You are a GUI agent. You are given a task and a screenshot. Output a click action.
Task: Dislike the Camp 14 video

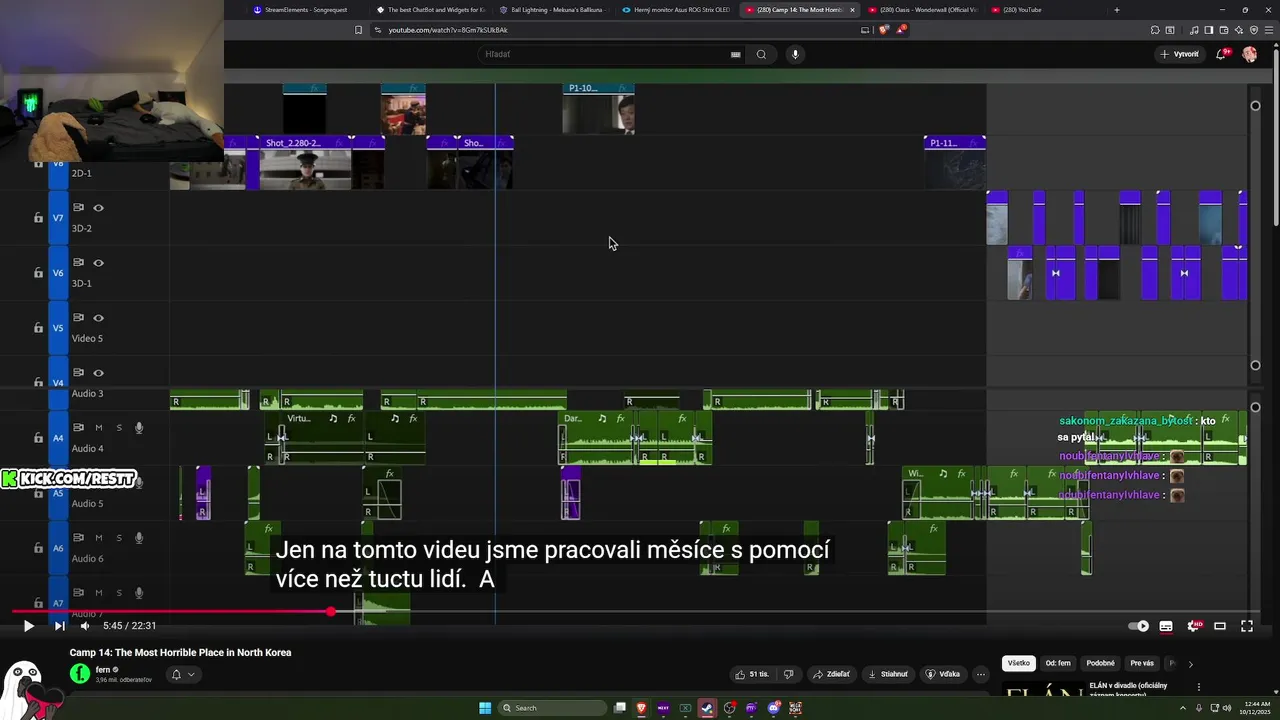click(788, 674)
